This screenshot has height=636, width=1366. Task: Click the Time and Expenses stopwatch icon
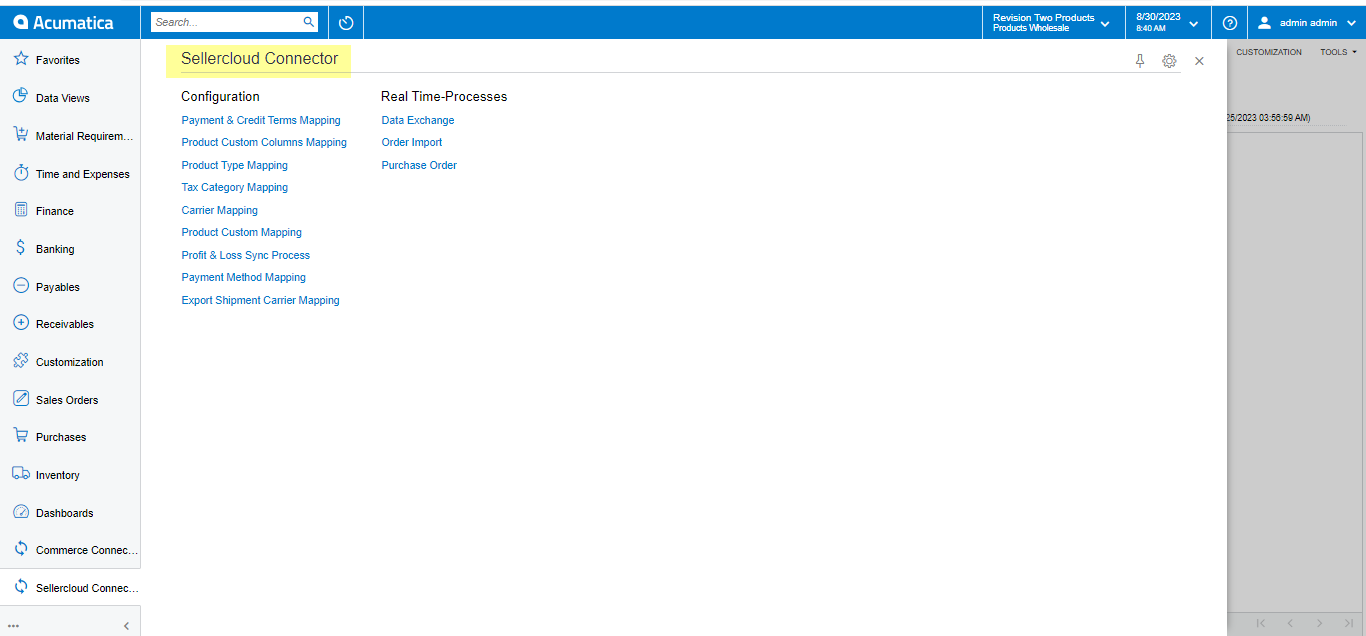tap(20, 173)
